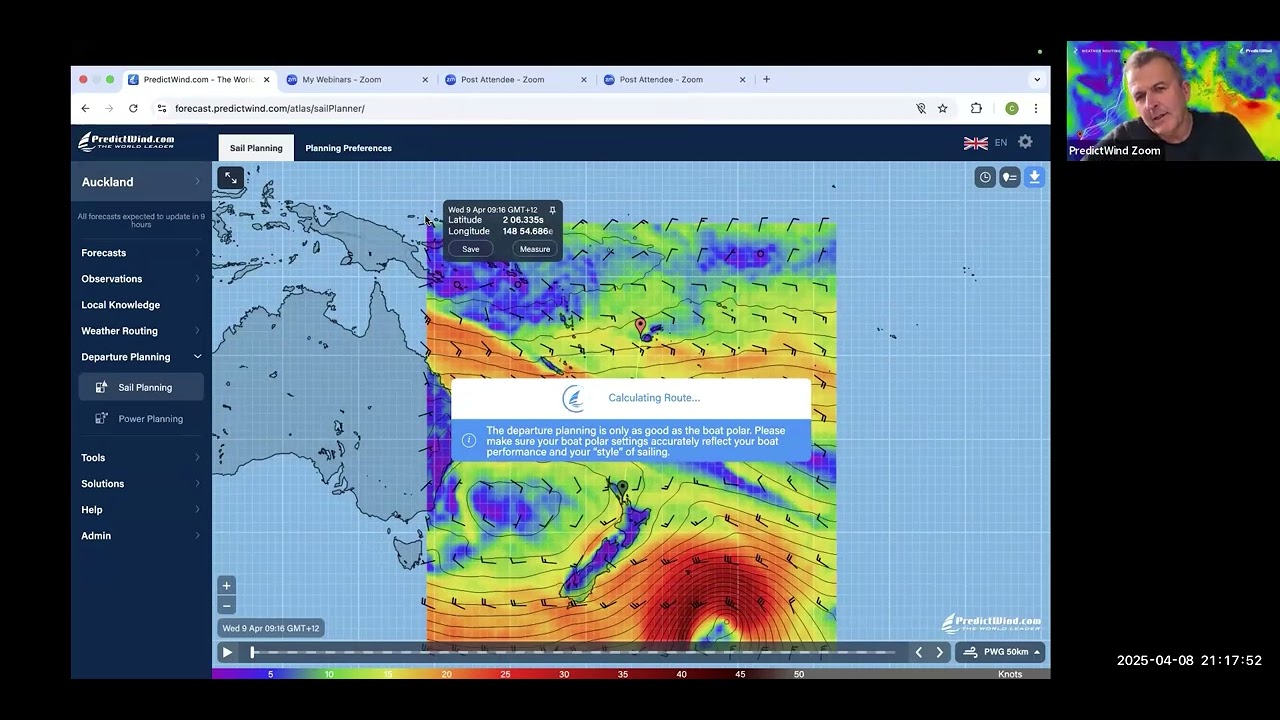Expand Tools sidebar section
This screenshot has height=720, width=1280.
[x=141, y=458]
